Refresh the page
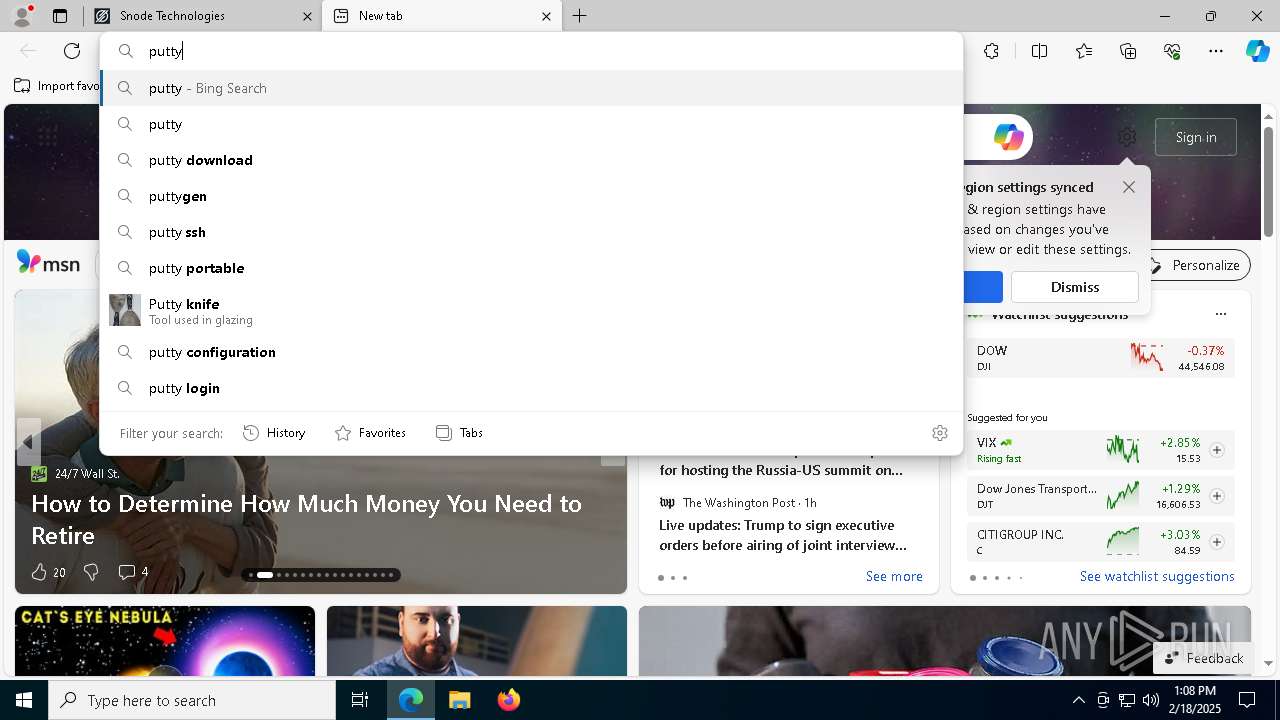Viewport: 1280px width, 720px height. click(72, 51)
